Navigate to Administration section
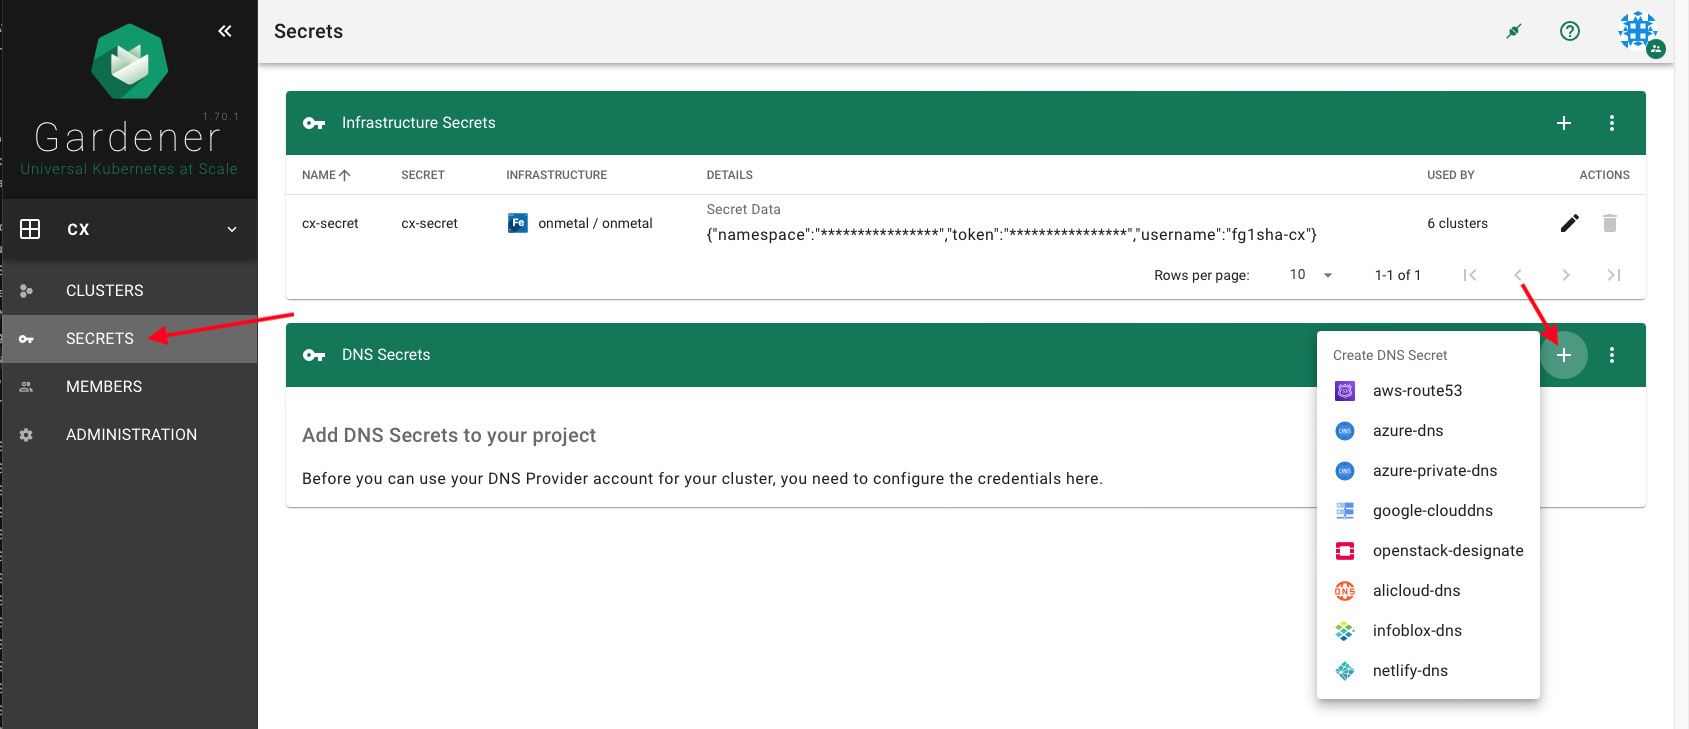The image size is (1689, 729). point(131,435)
